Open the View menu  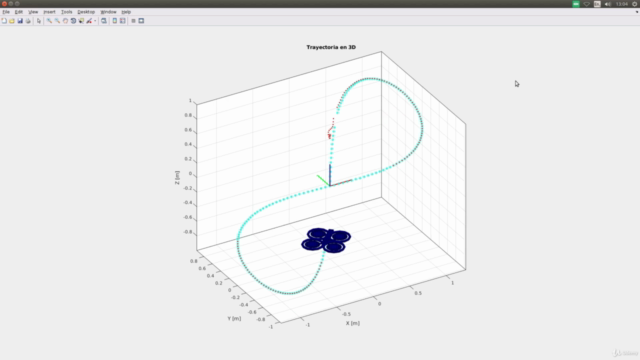pos(33,12)
